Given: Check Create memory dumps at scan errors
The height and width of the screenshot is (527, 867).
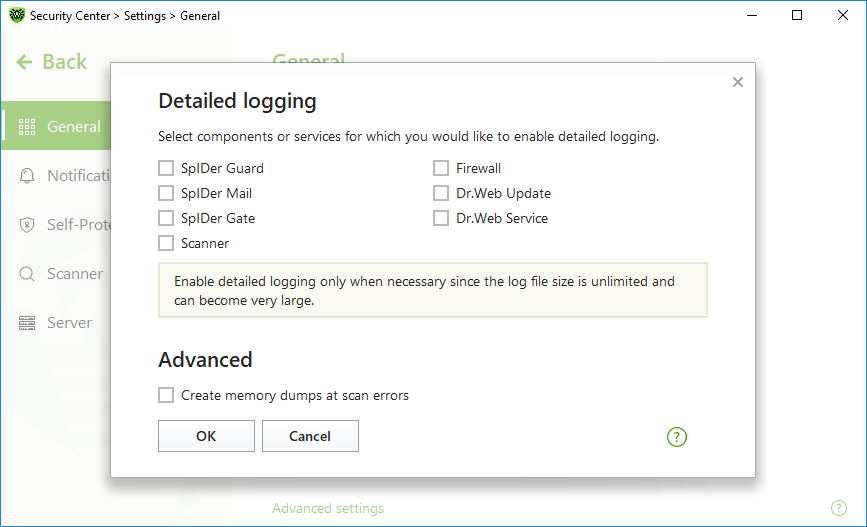Looking at the screenshot, I should (166, 395).
